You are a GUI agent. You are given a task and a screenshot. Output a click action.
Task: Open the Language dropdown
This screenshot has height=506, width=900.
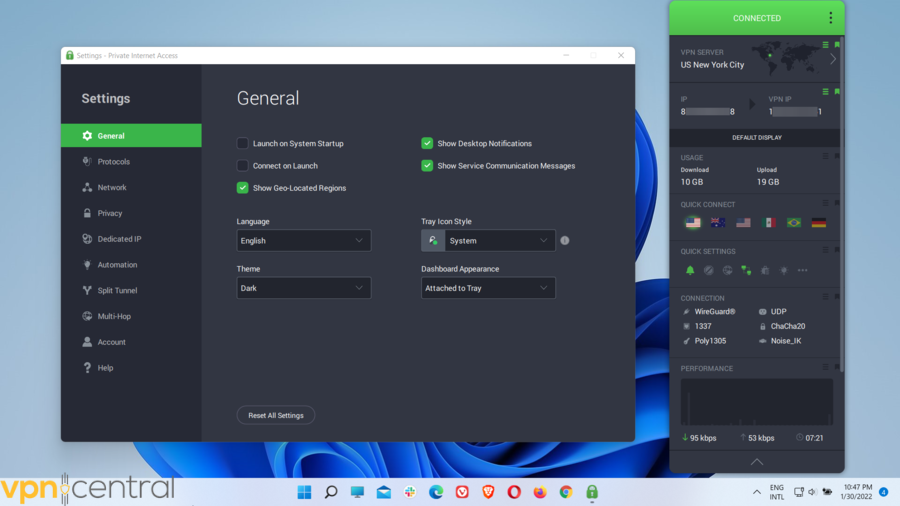tap(303, 241)
